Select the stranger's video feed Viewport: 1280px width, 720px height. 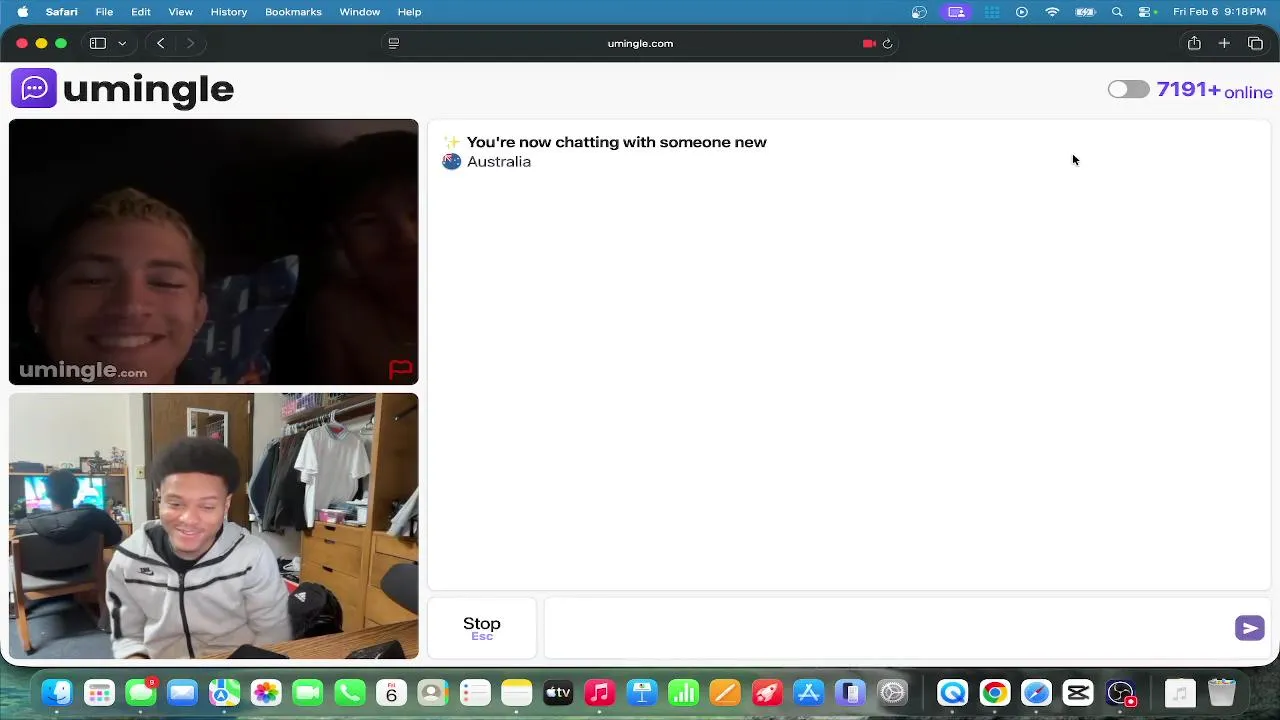coord(214,252)
